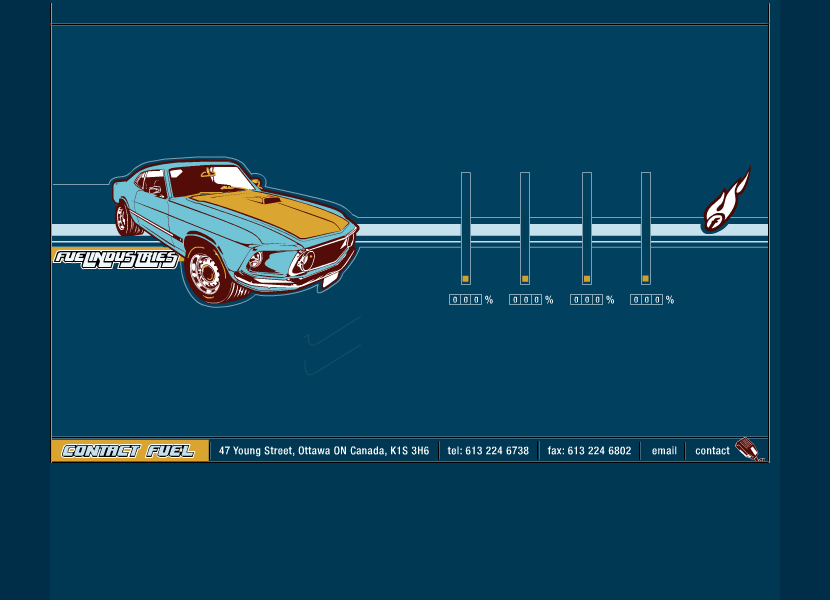Click the email link in footer bar
Viewport: 830px width, 600px height.
click(x=664, y=451)
